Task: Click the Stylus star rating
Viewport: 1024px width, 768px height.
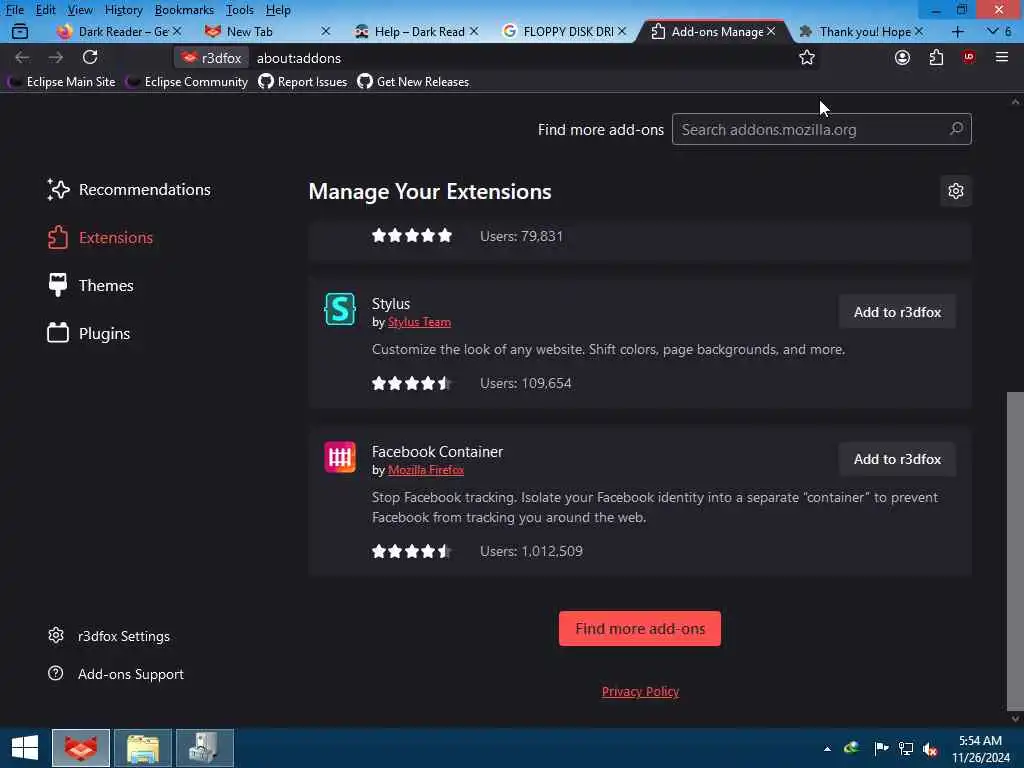Action: 412,383
